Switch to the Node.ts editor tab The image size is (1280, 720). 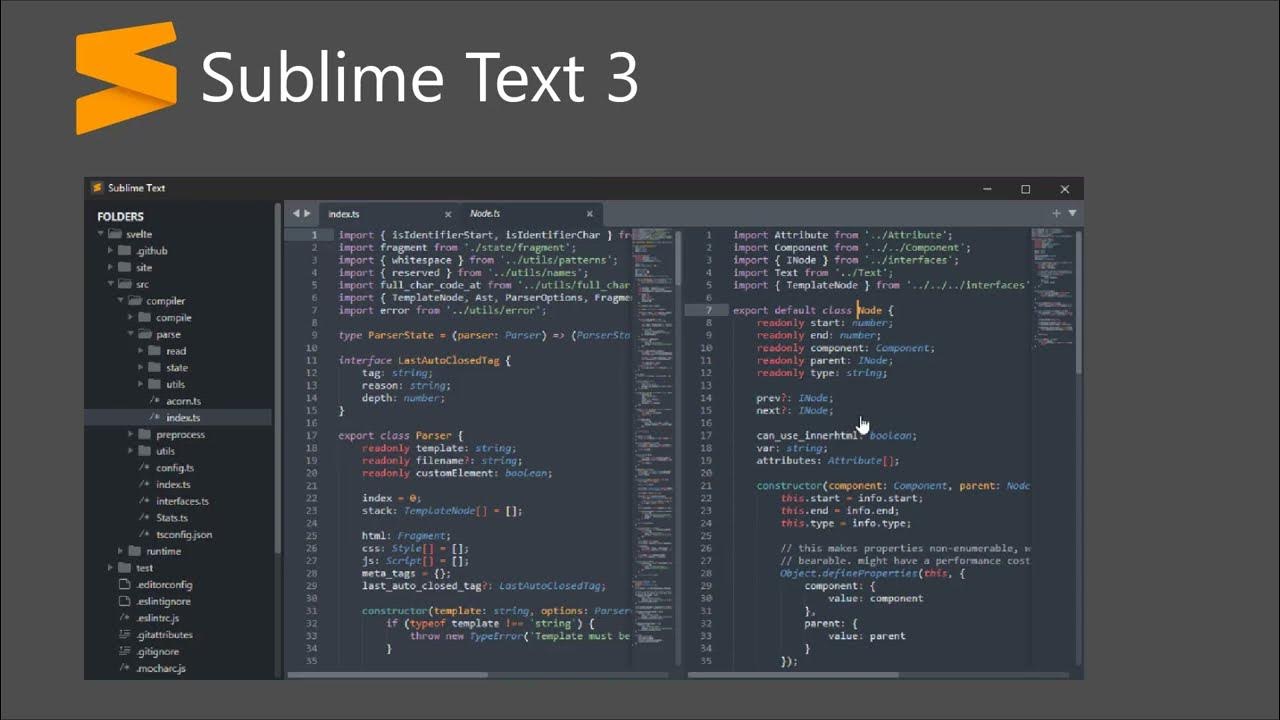coord(531,214)
